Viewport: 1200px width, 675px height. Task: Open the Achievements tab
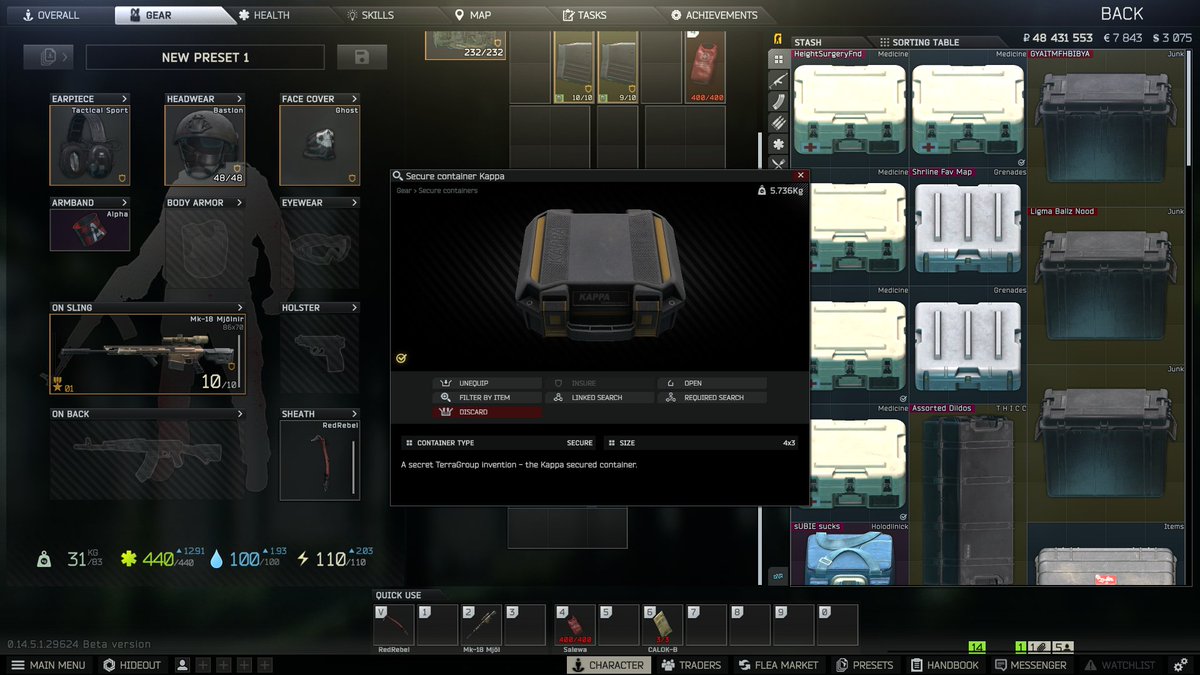[715, 15]
